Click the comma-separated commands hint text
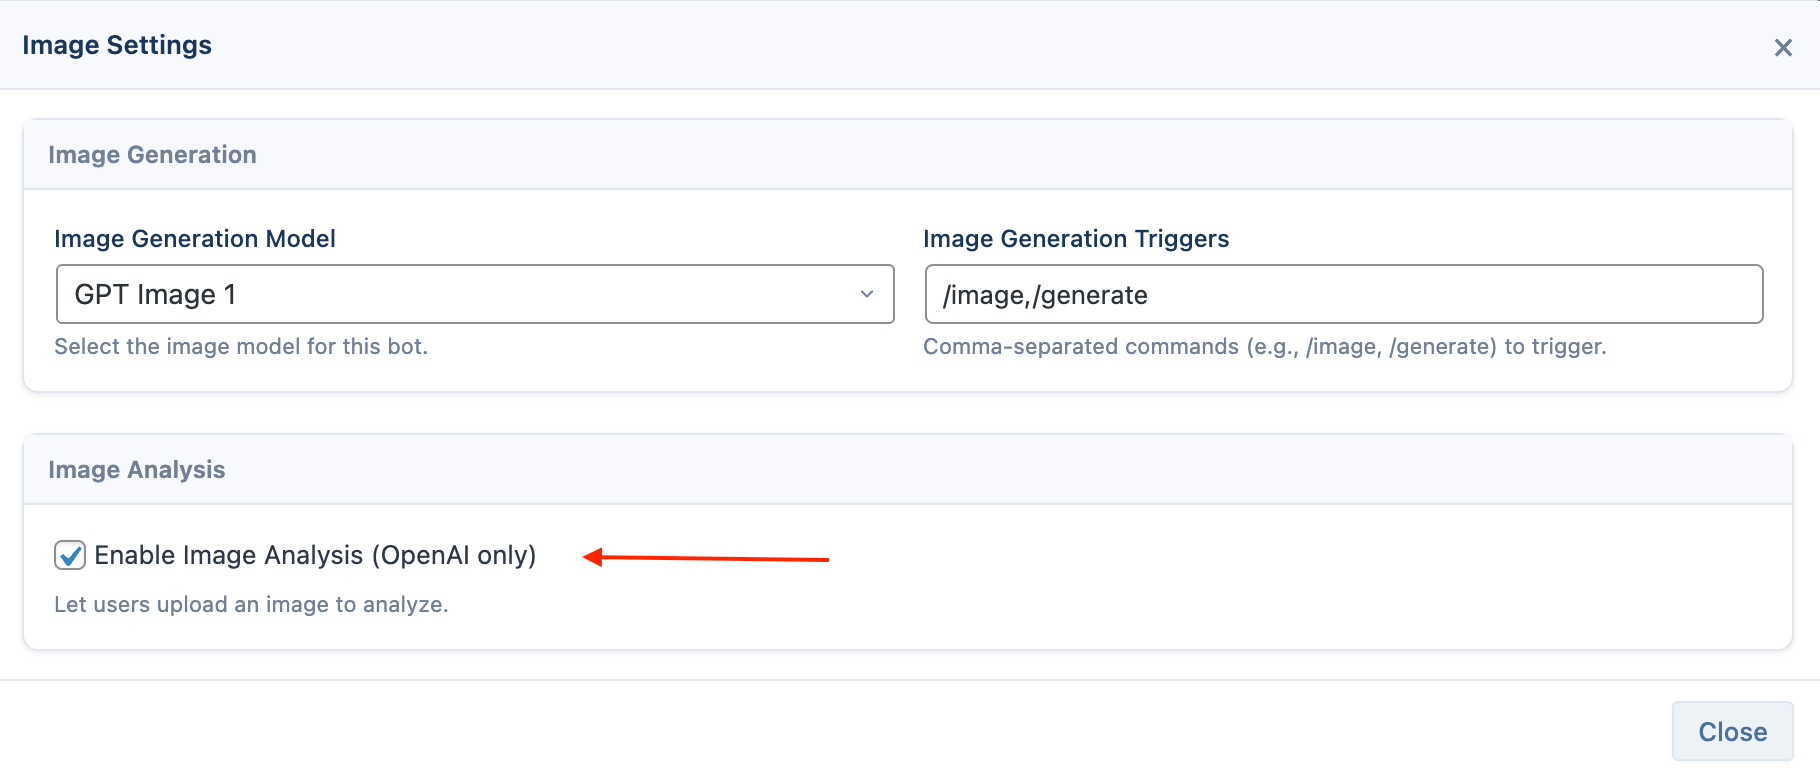 [1265, 346]
